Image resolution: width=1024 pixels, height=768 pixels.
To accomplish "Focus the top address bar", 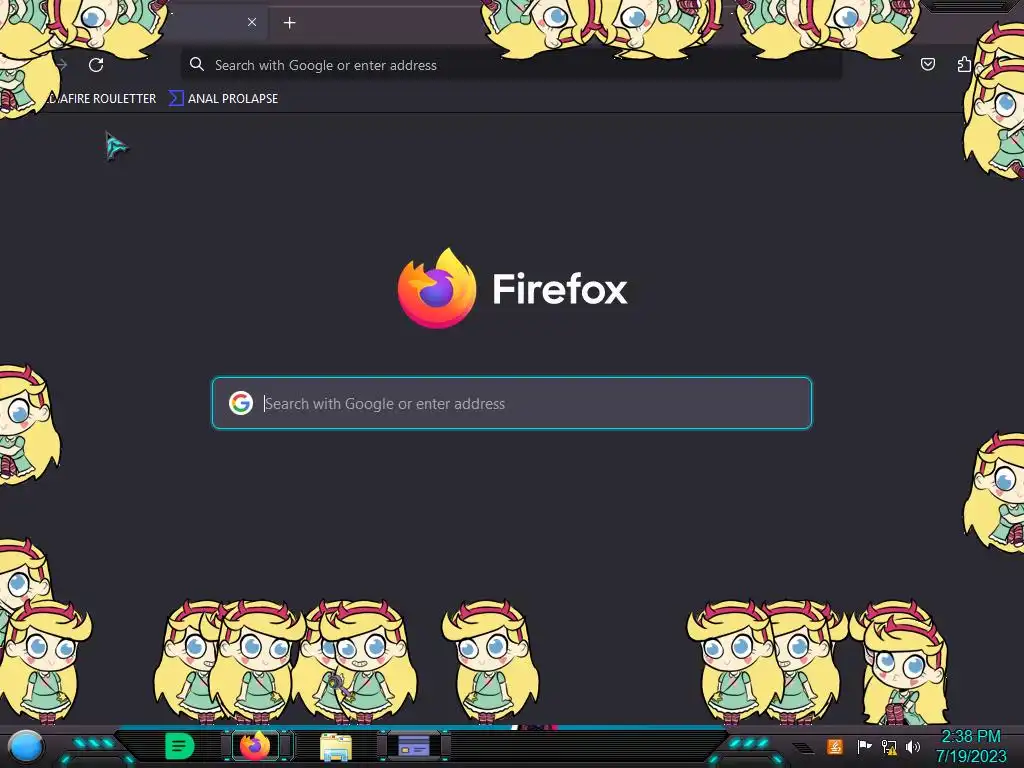I will pos(511,65).
